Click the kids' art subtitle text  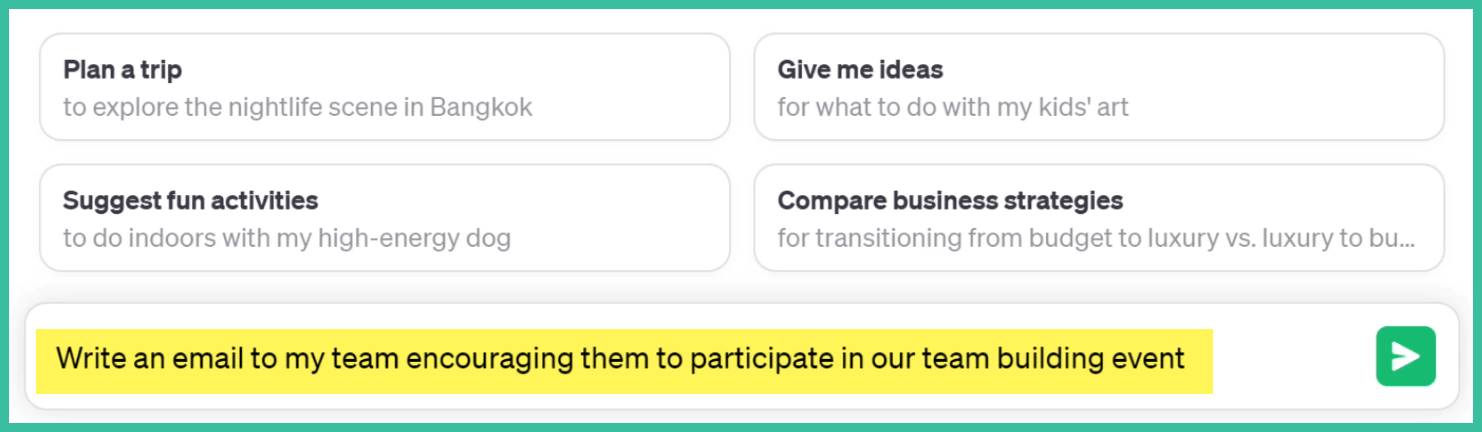coord(953,107)
